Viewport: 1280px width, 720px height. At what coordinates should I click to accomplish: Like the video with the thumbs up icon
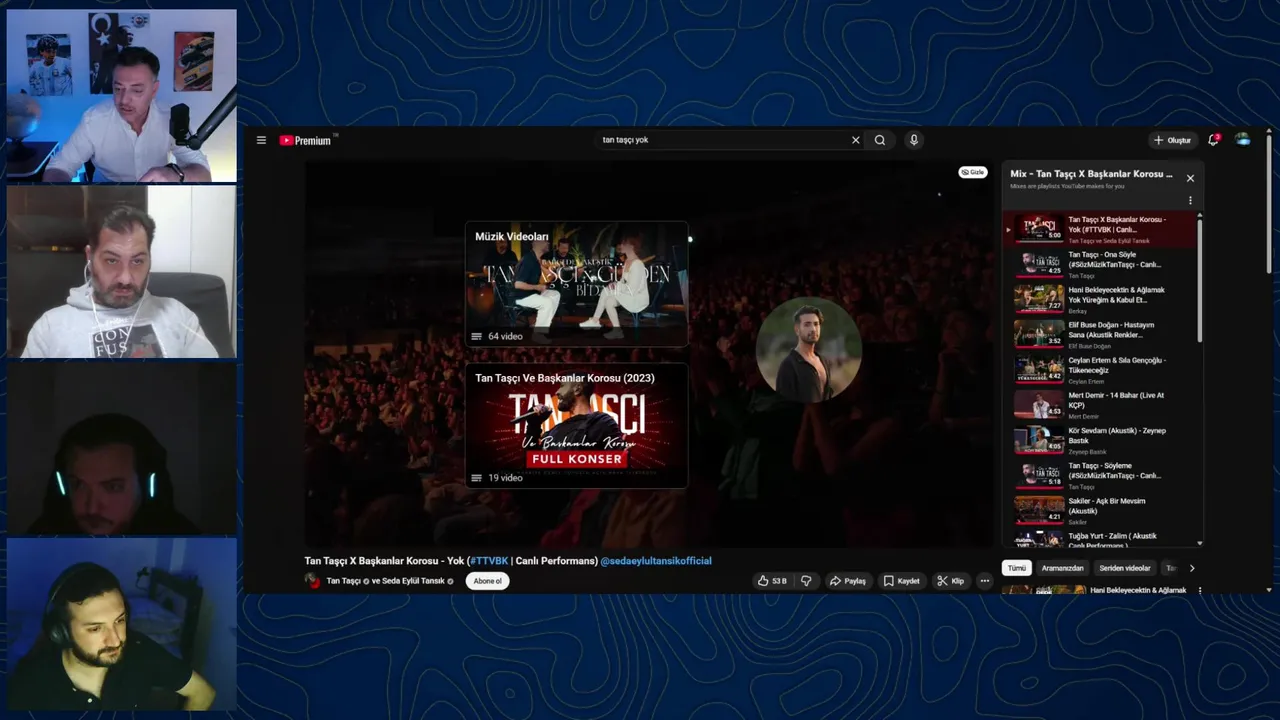tap(763, 581)
